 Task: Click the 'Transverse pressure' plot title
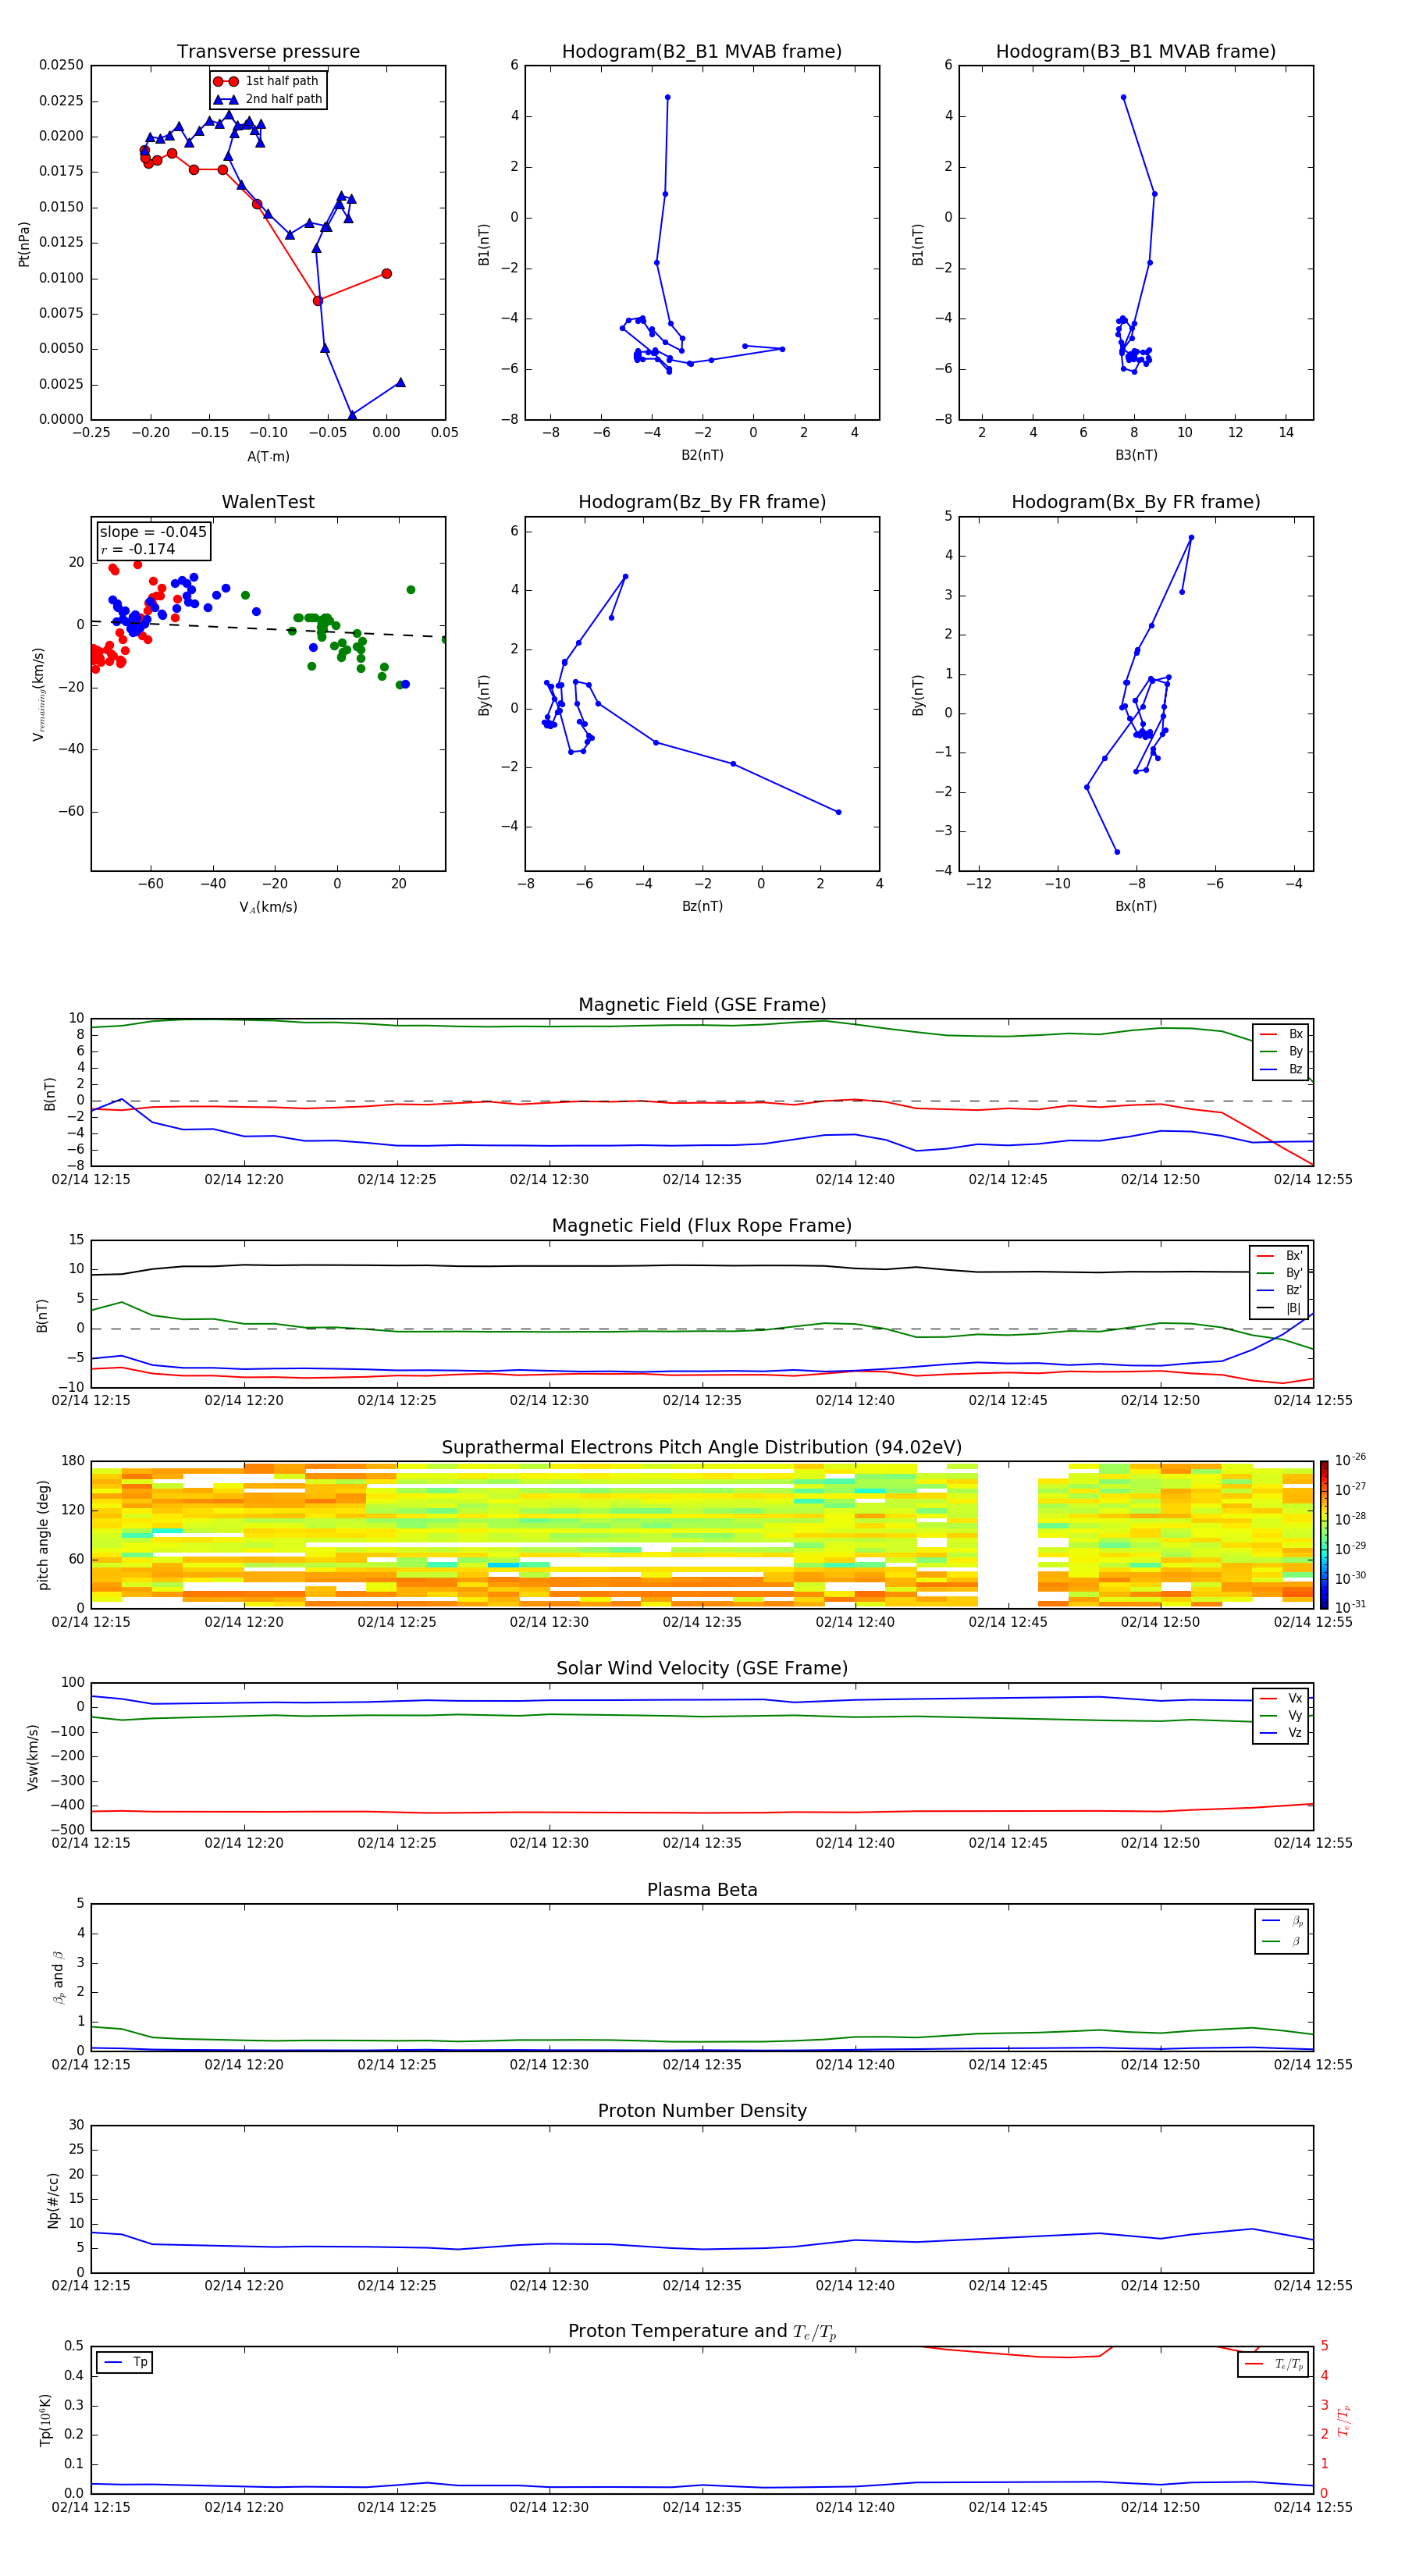[268, 52]
